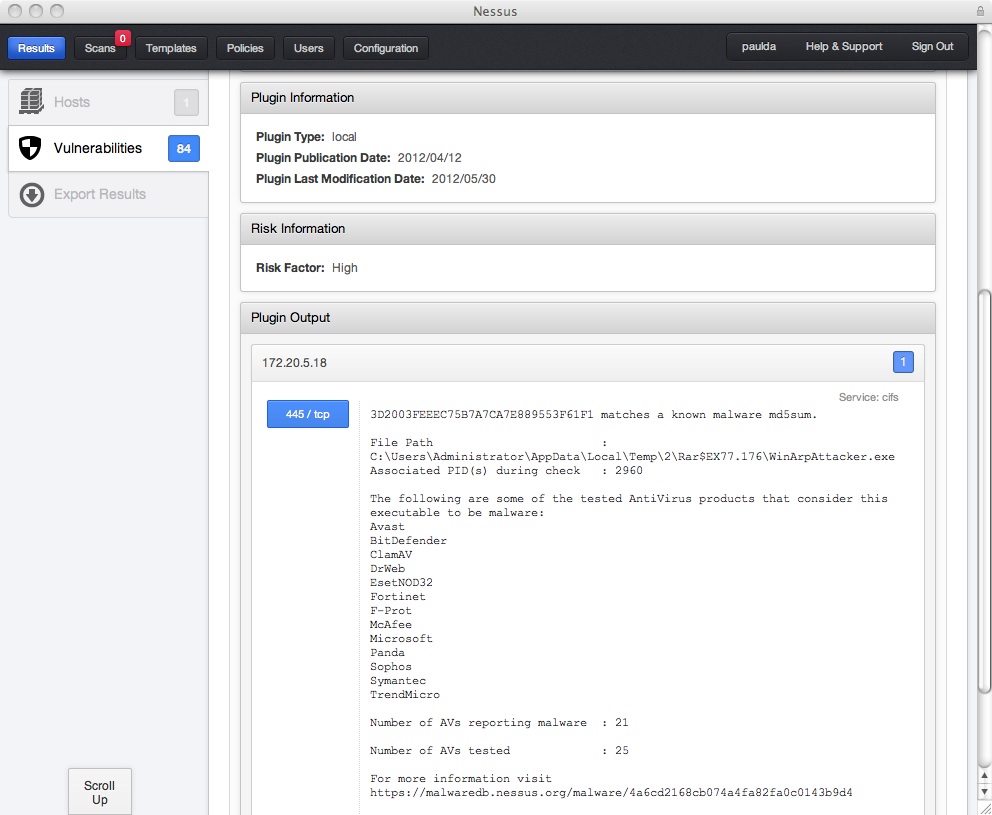
Task: Open the Users tab
Action: (x=308, y=48)
